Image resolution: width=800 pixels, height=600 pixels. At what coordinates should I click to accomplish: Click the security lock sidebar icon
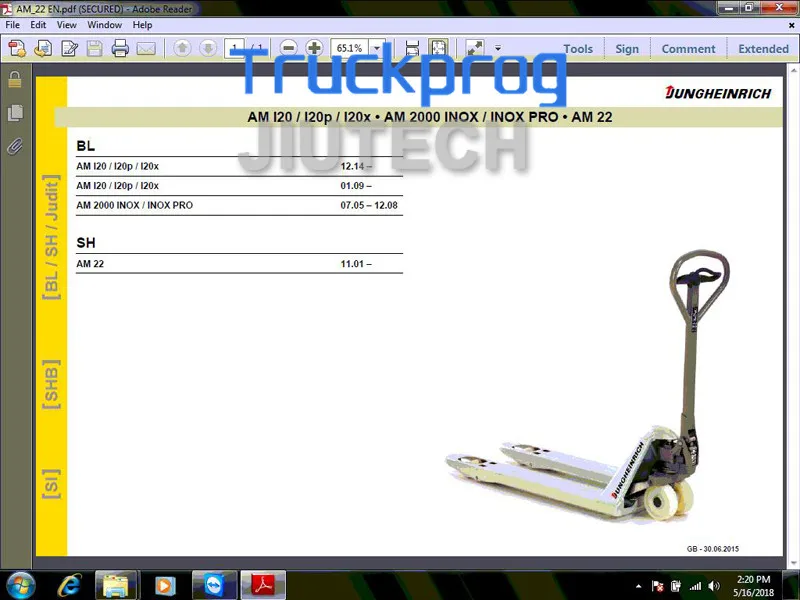[15, 79]
